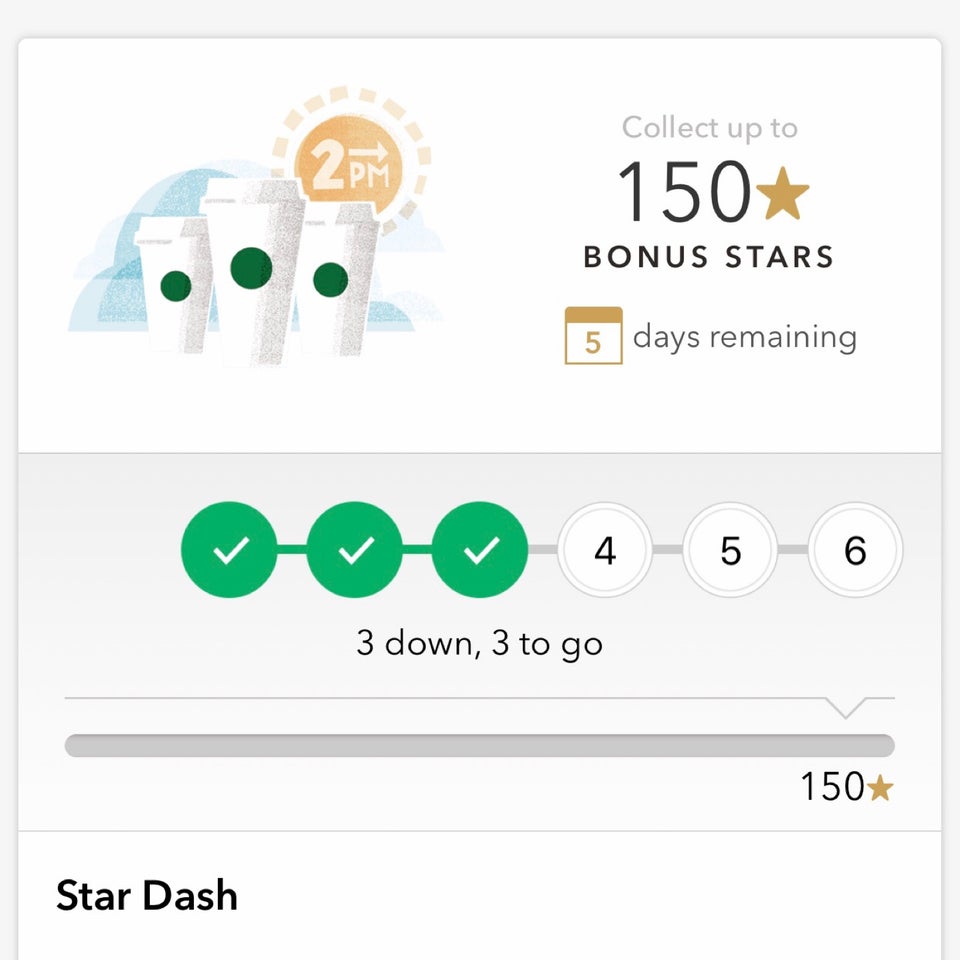Image resolution: width=960 pixels, height=960 pixels.
Task: Tap step circle number 5
Action: coord(730,550)
